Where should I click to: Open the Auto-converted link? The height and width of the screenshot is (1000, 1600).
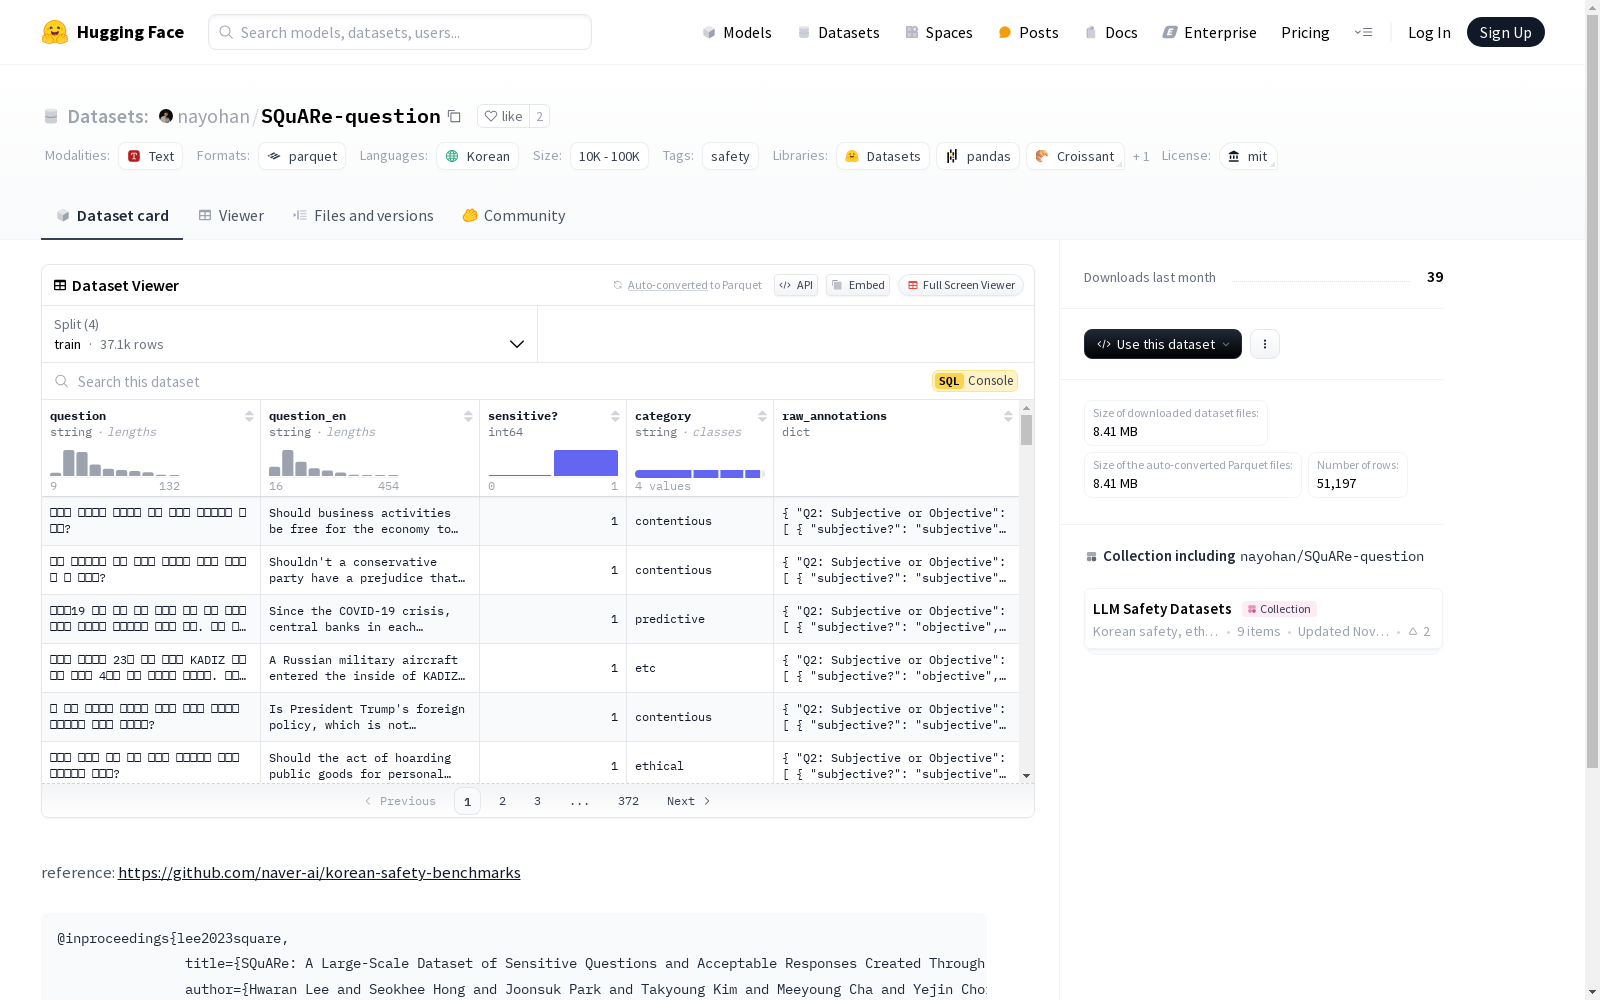[667, 285]
